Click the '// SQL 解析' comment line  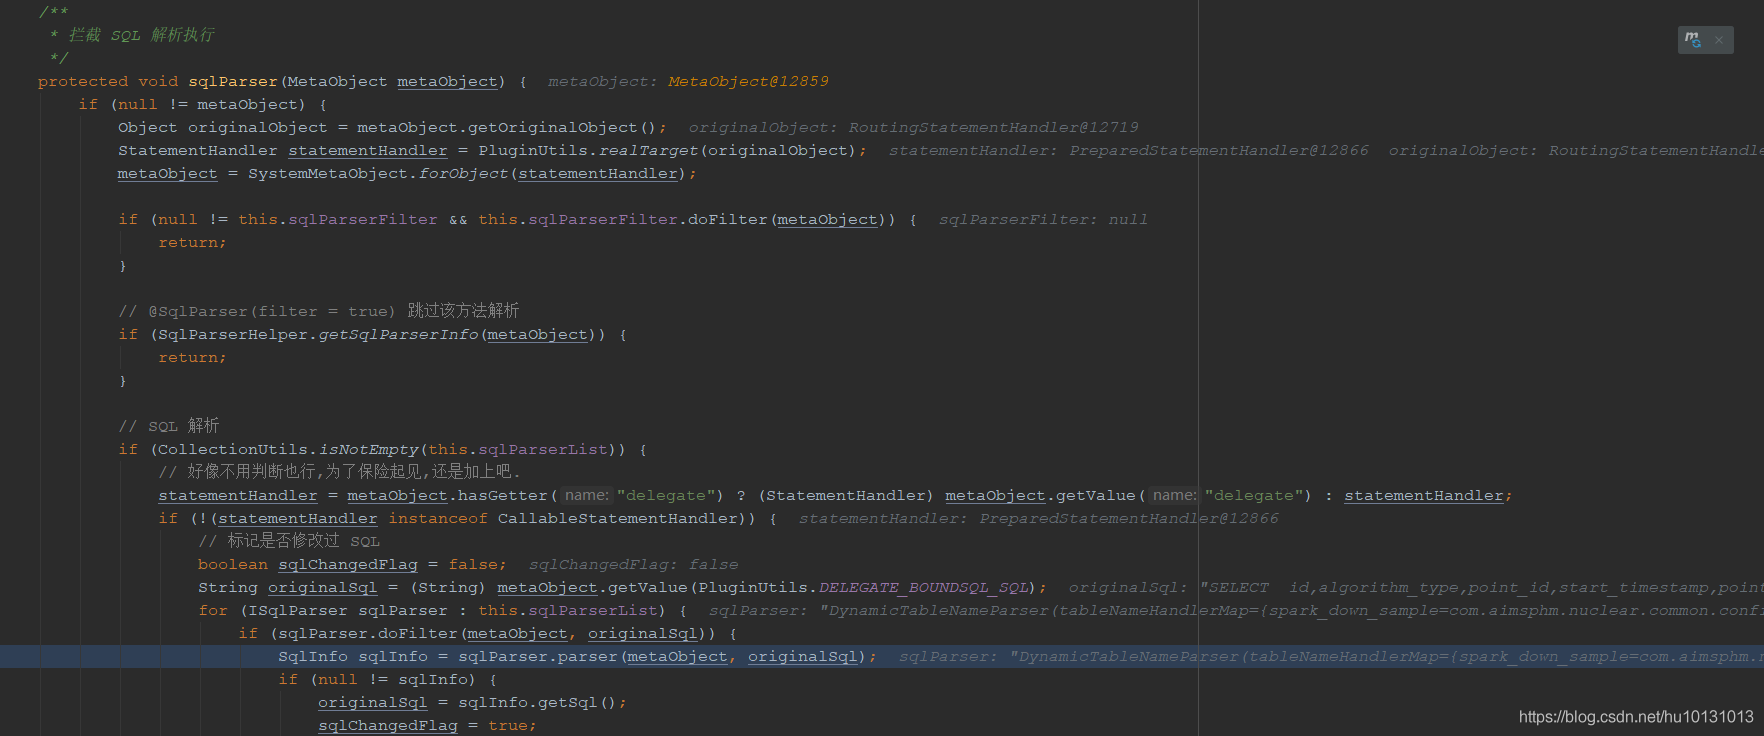pyautogui.click(x=169, y=426)
